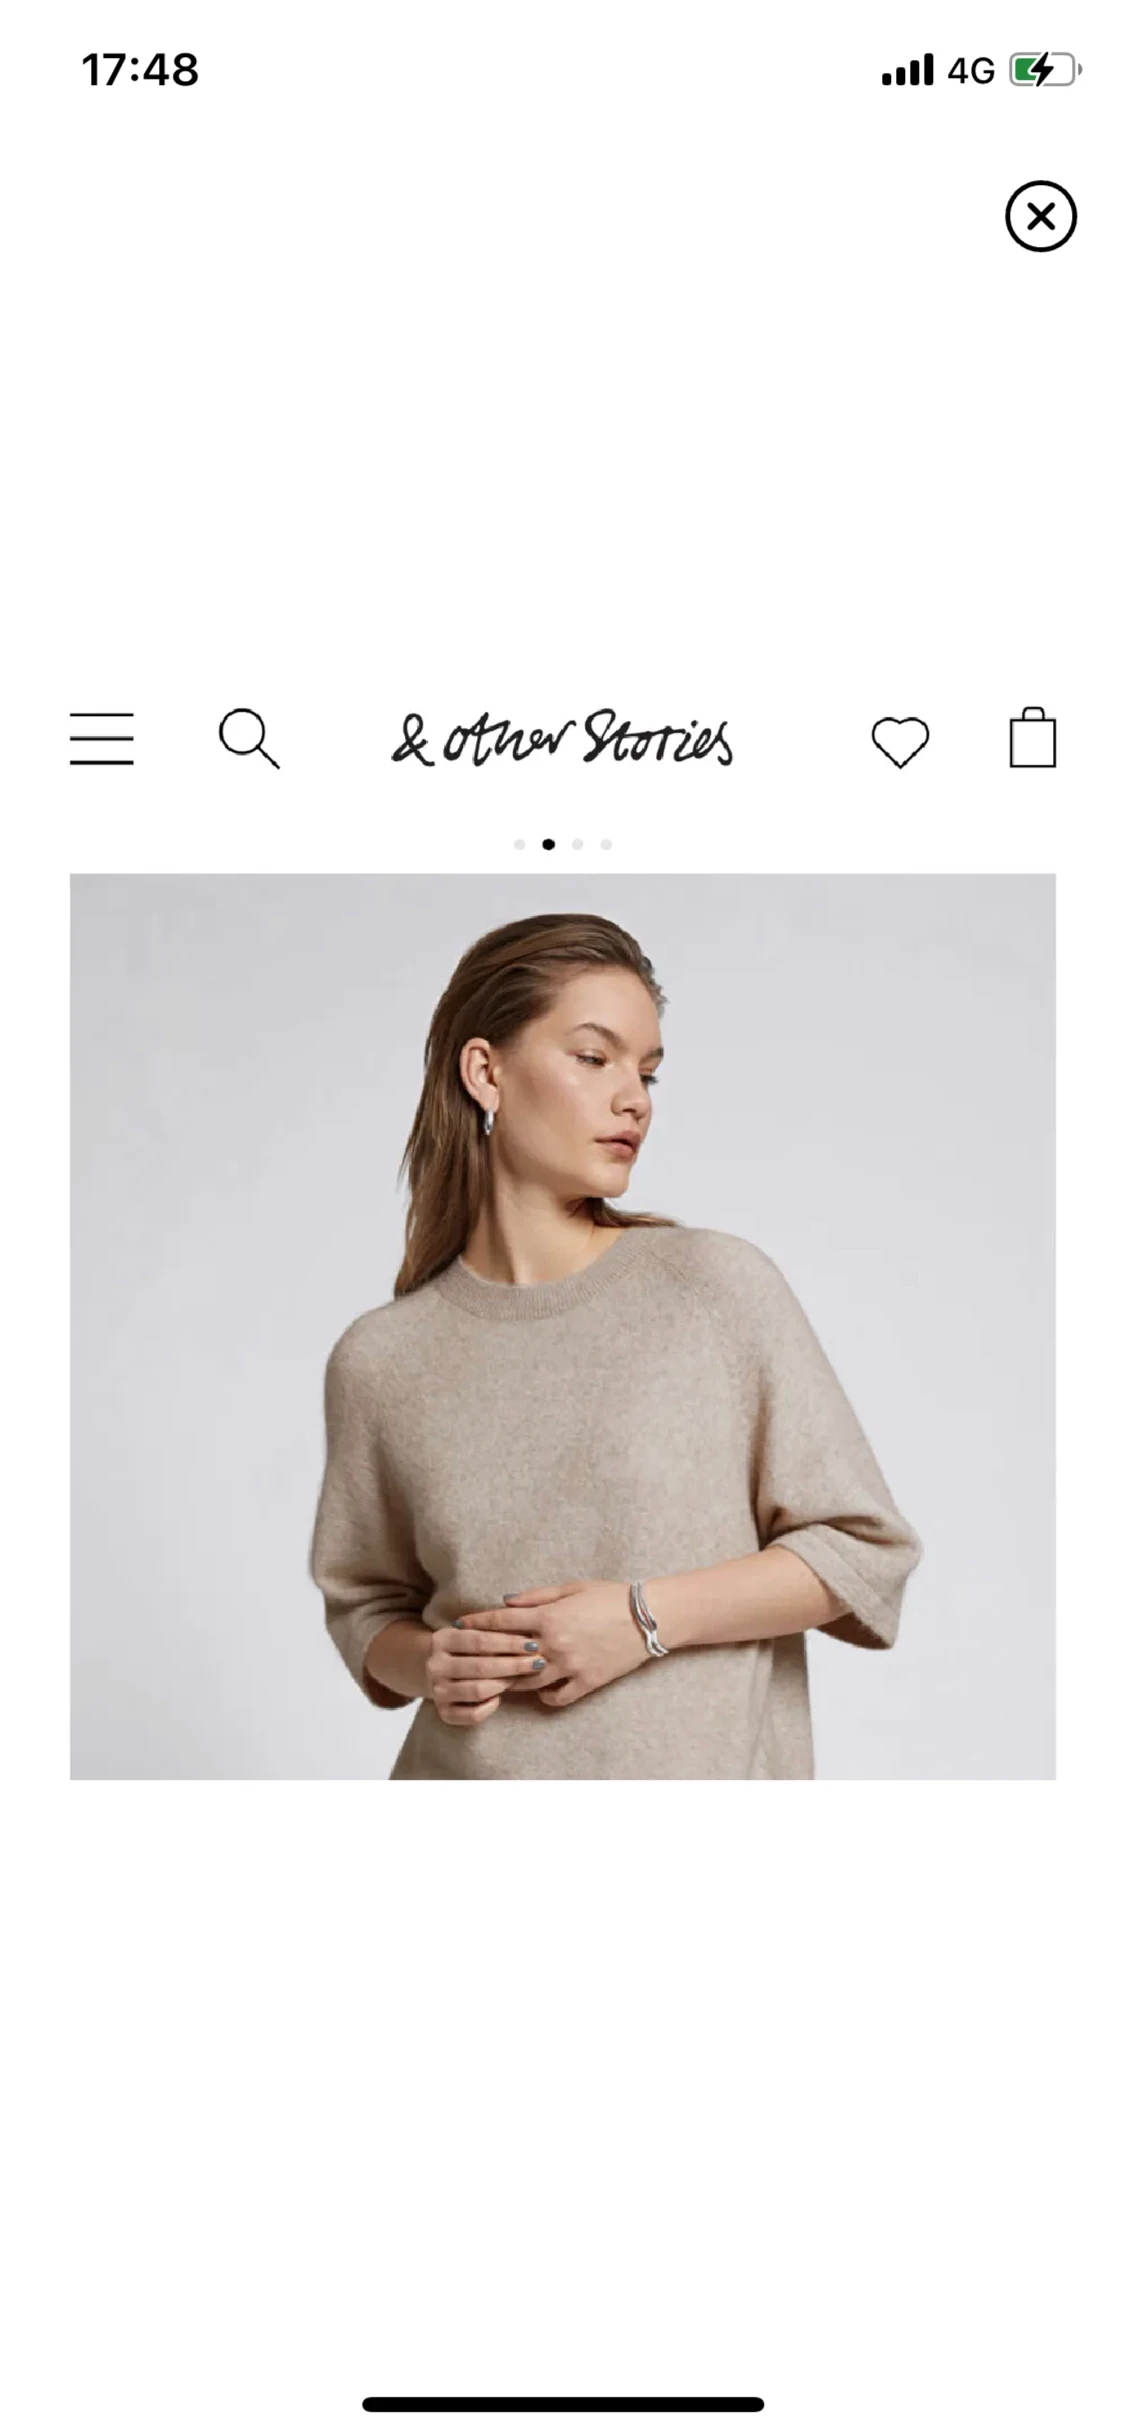The image size is (1125, 2436).
Task: Tap the & Other Stories logo
Action: click(x=561, y=739)
